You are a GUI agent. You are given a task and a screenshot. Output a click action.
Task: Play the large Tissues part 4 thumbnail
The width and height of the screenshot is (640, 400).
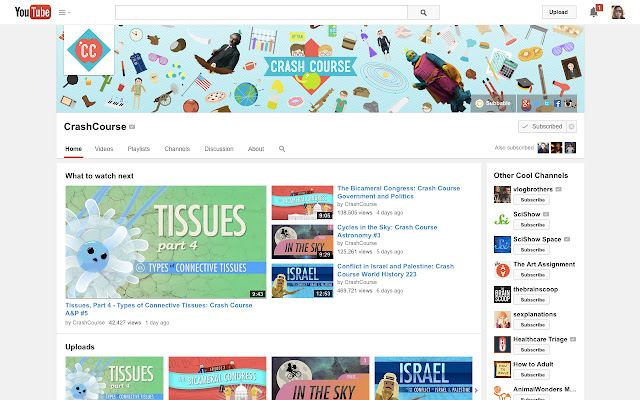click(166, 242)
